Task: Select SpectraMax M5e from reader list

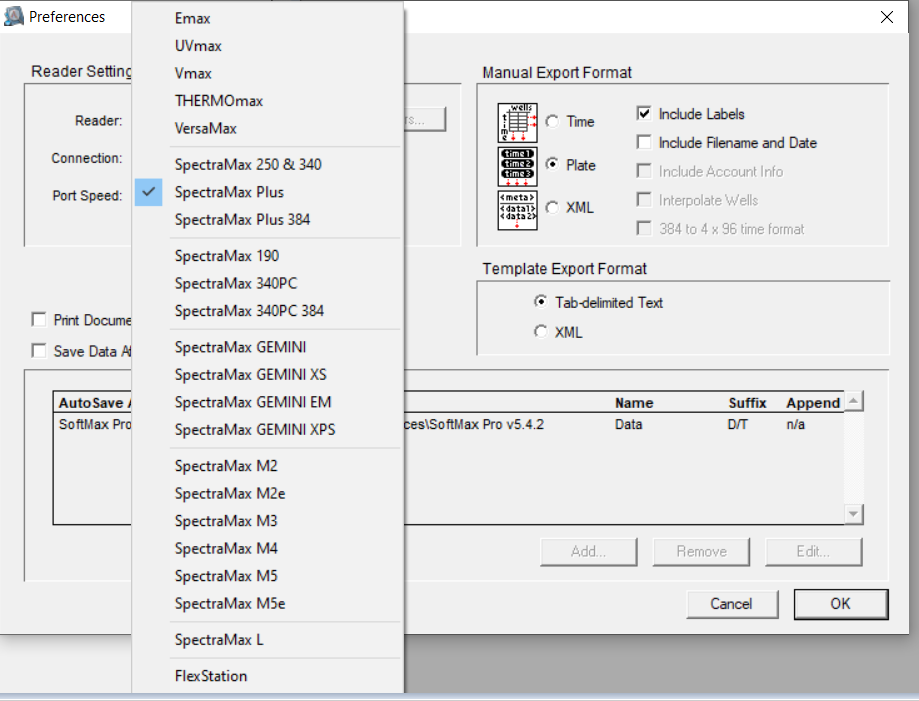Action: [x=230, y=604]
